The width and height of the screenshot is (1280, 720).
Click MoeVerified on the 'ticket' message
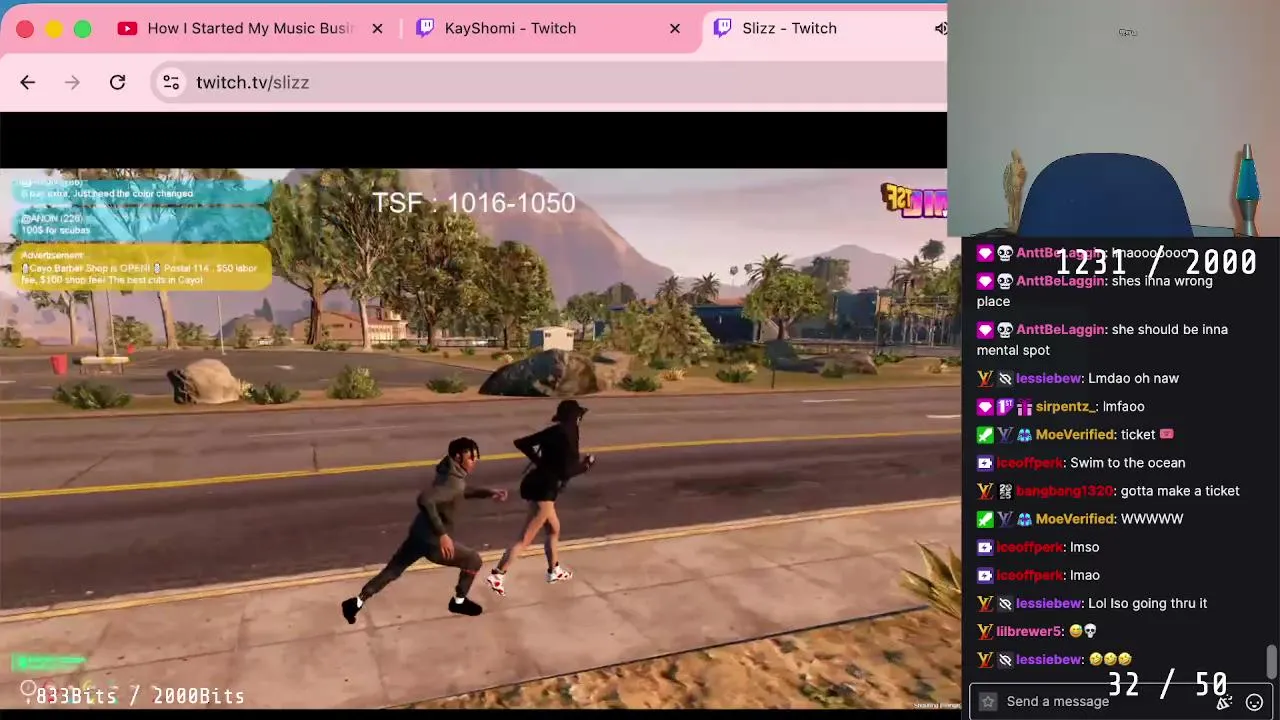point(1075,435)
